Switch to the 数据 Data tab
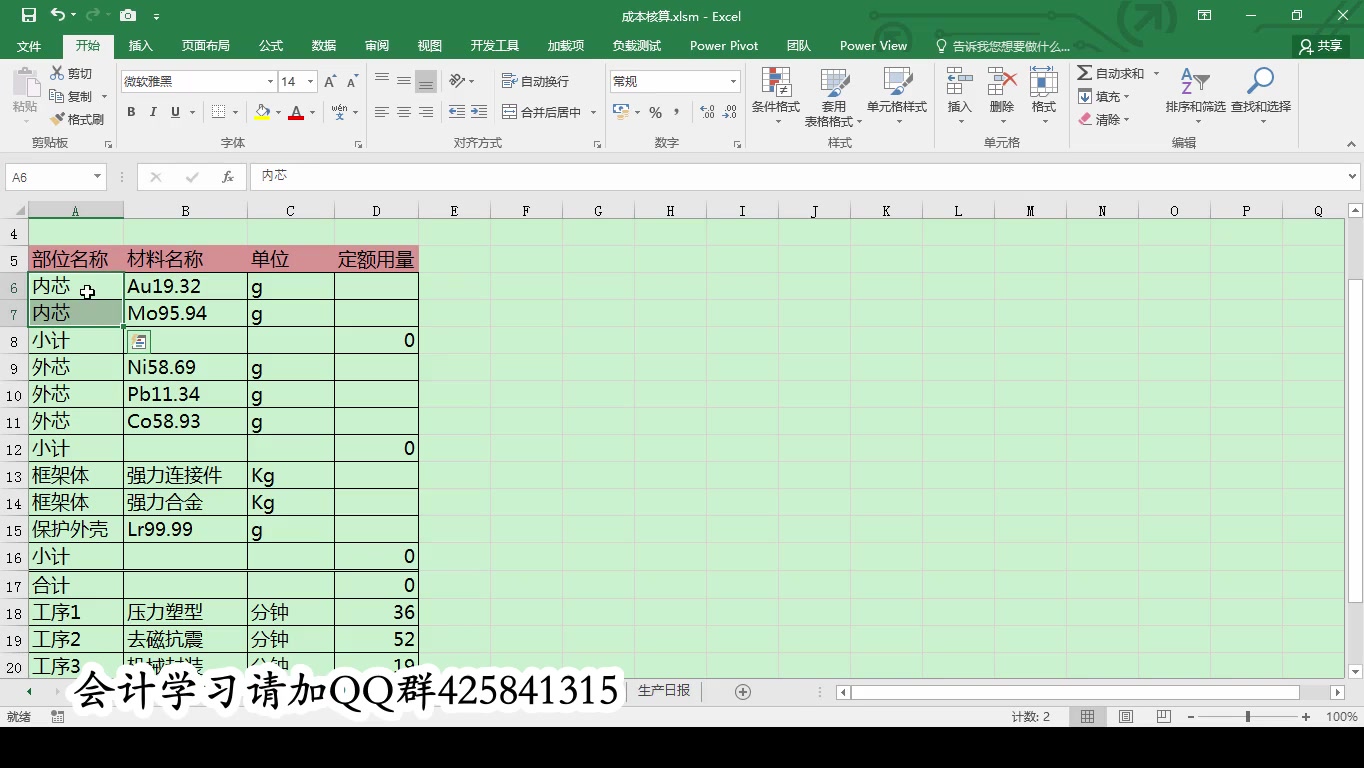The image size is (1364, 768). coord(324,46)
